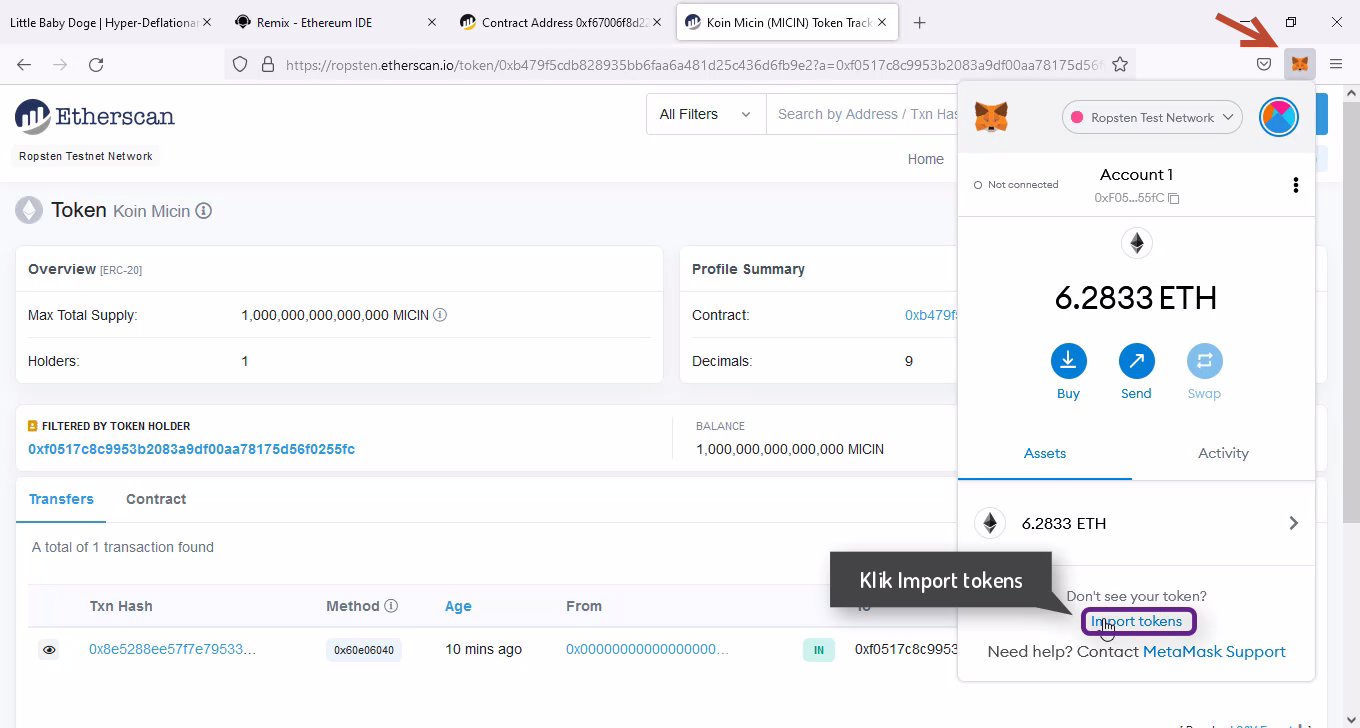This screenshot has width=1360, height=728.
Task: Open the MetaMask Support link
Action: pos(1214,652)
